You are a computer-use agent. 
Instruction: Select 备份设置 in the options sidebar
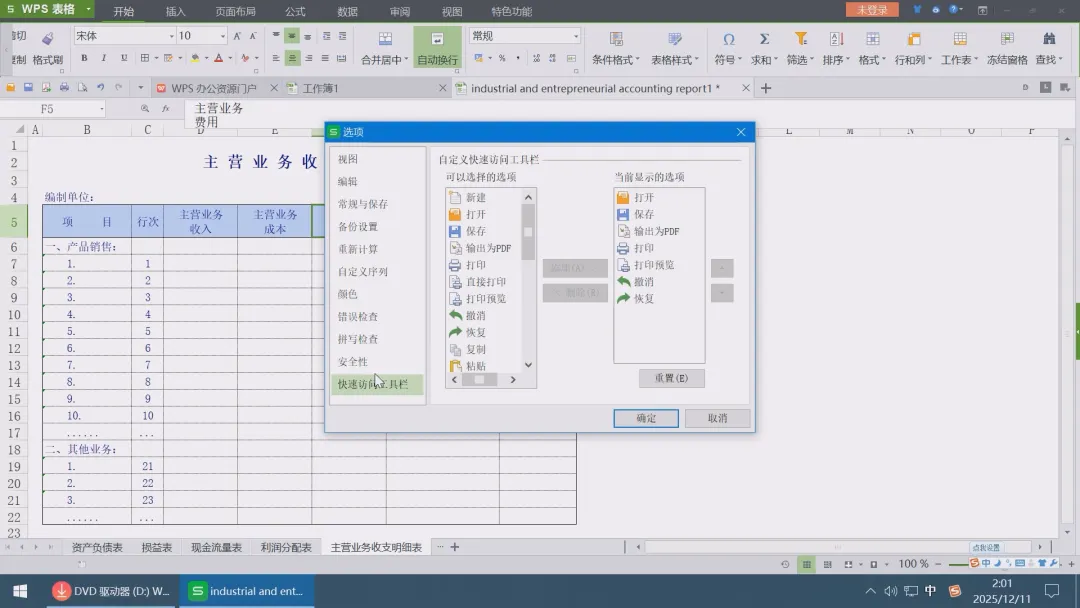pos(357,227)
